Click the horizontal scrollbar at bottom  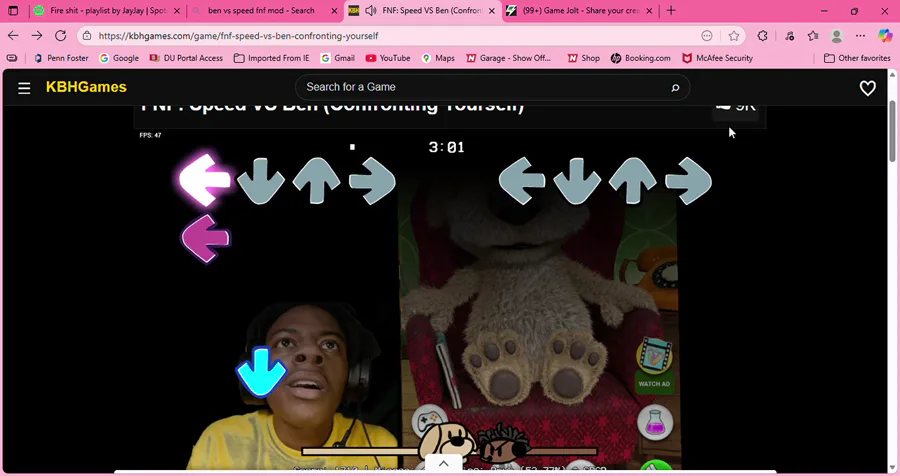point(445,472)
